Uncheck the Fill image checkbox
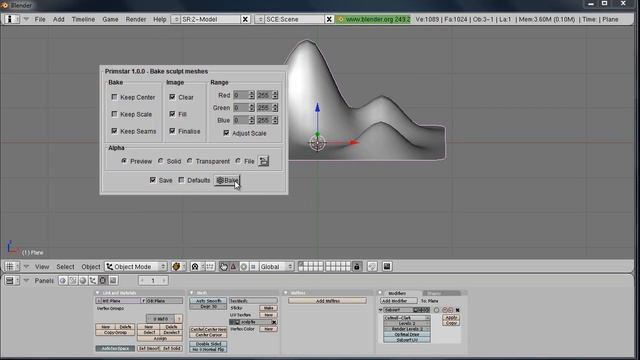The width and height of the screenshot is (640, 360). [172, 114]
